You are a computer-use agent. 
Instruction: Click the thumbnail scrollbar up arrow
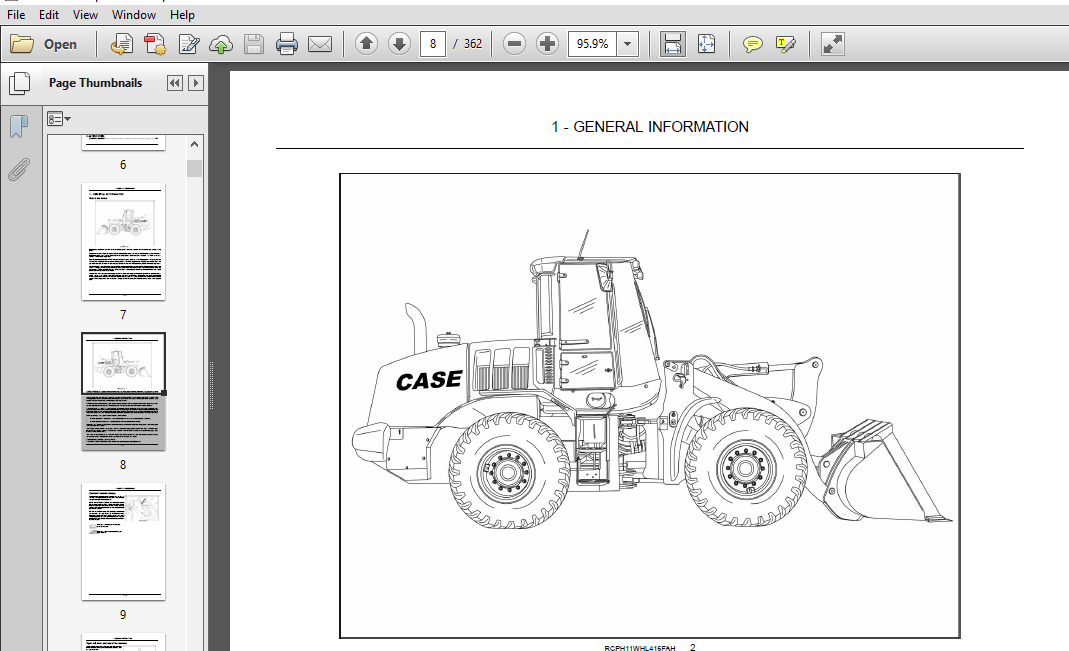pos(194,145)
